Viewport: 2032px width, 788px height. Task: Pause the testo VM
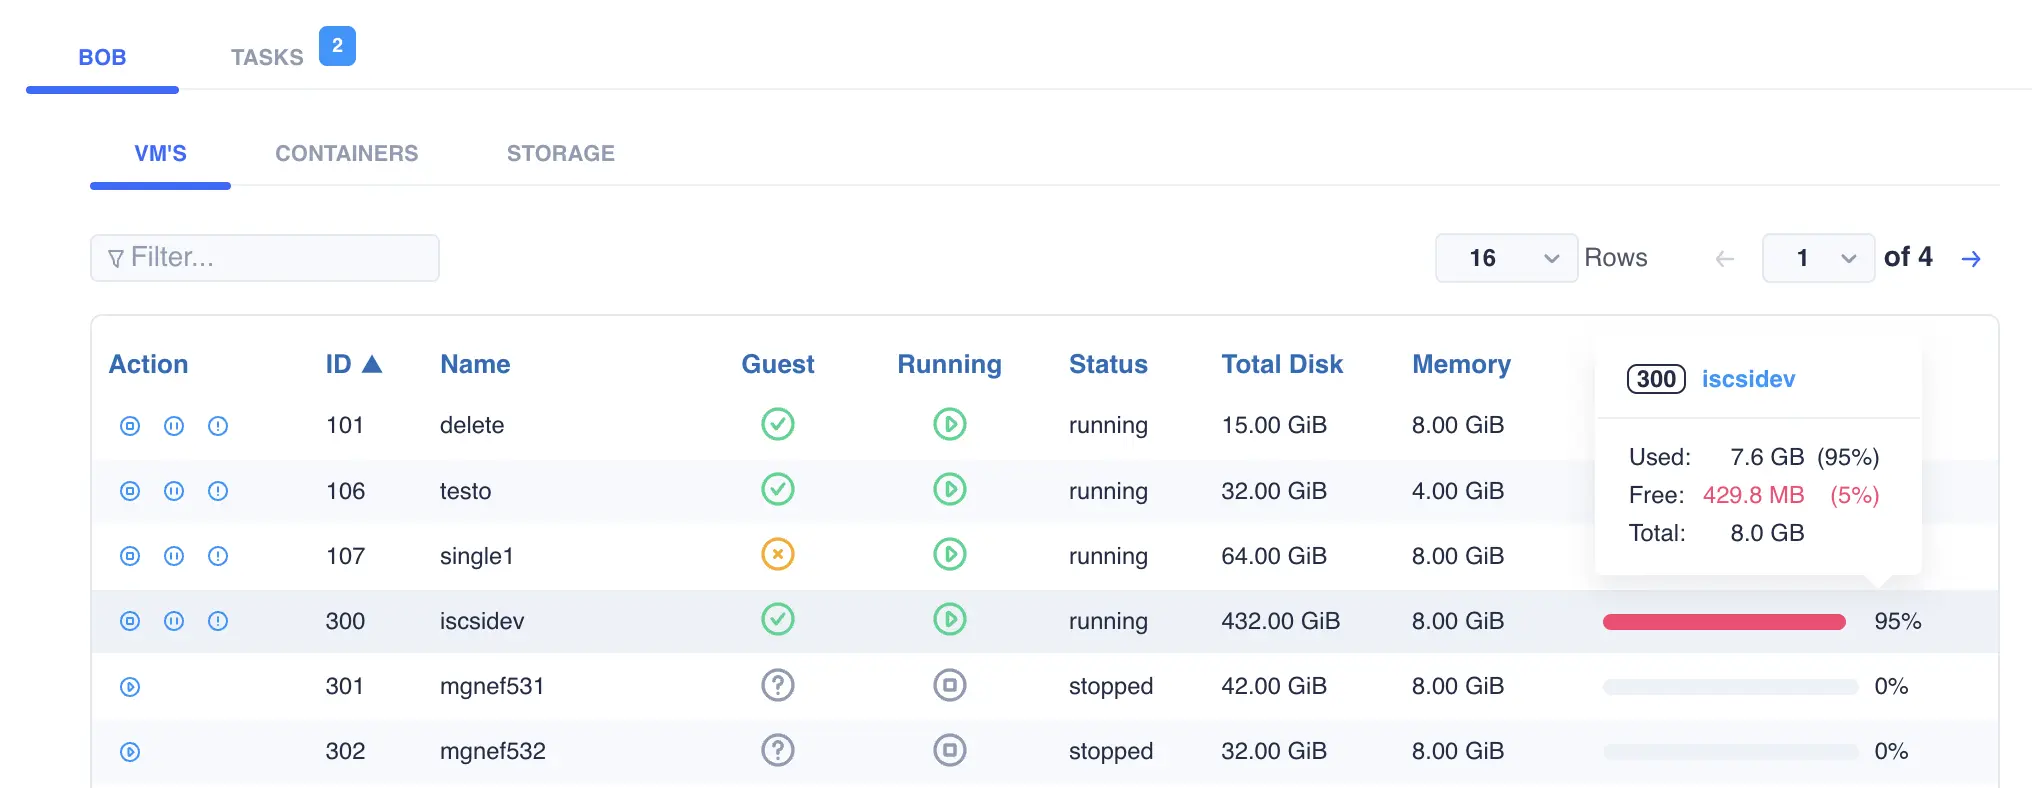pyautogui.click(x=174, y=491)
